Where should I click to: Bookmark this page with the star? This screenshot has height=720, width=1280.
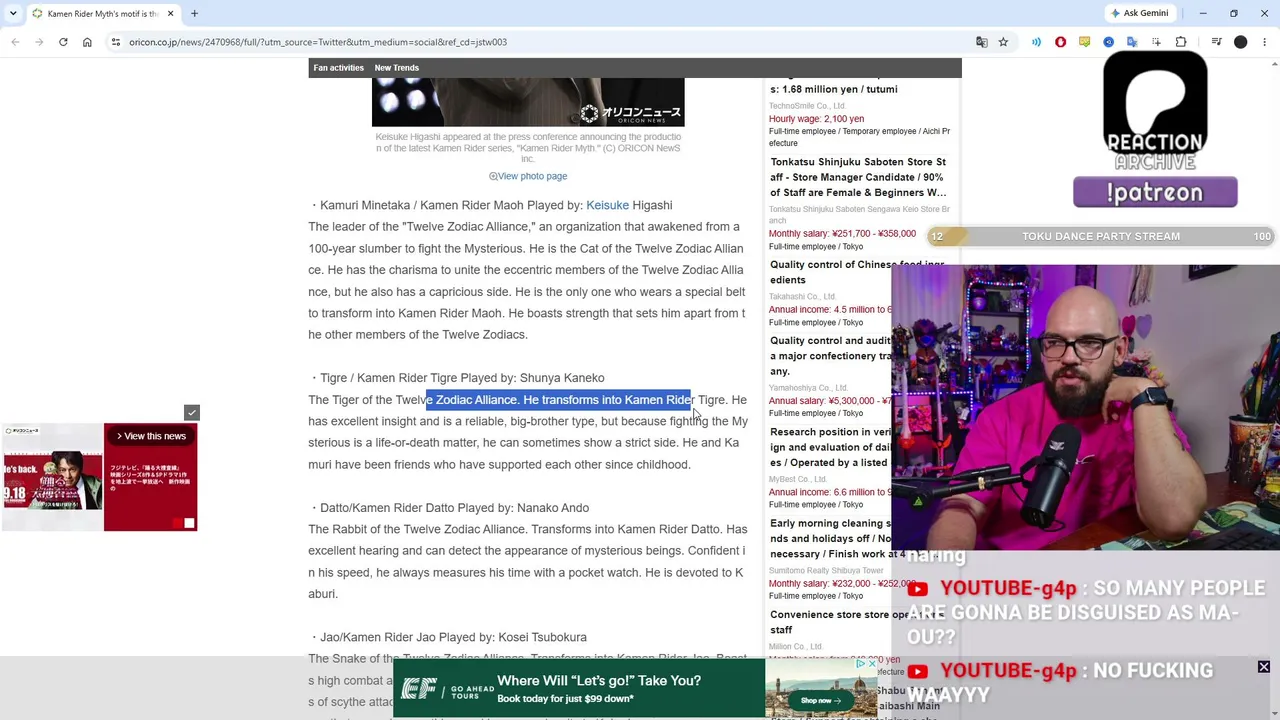pyautogui.click(x=1003, y=42)
